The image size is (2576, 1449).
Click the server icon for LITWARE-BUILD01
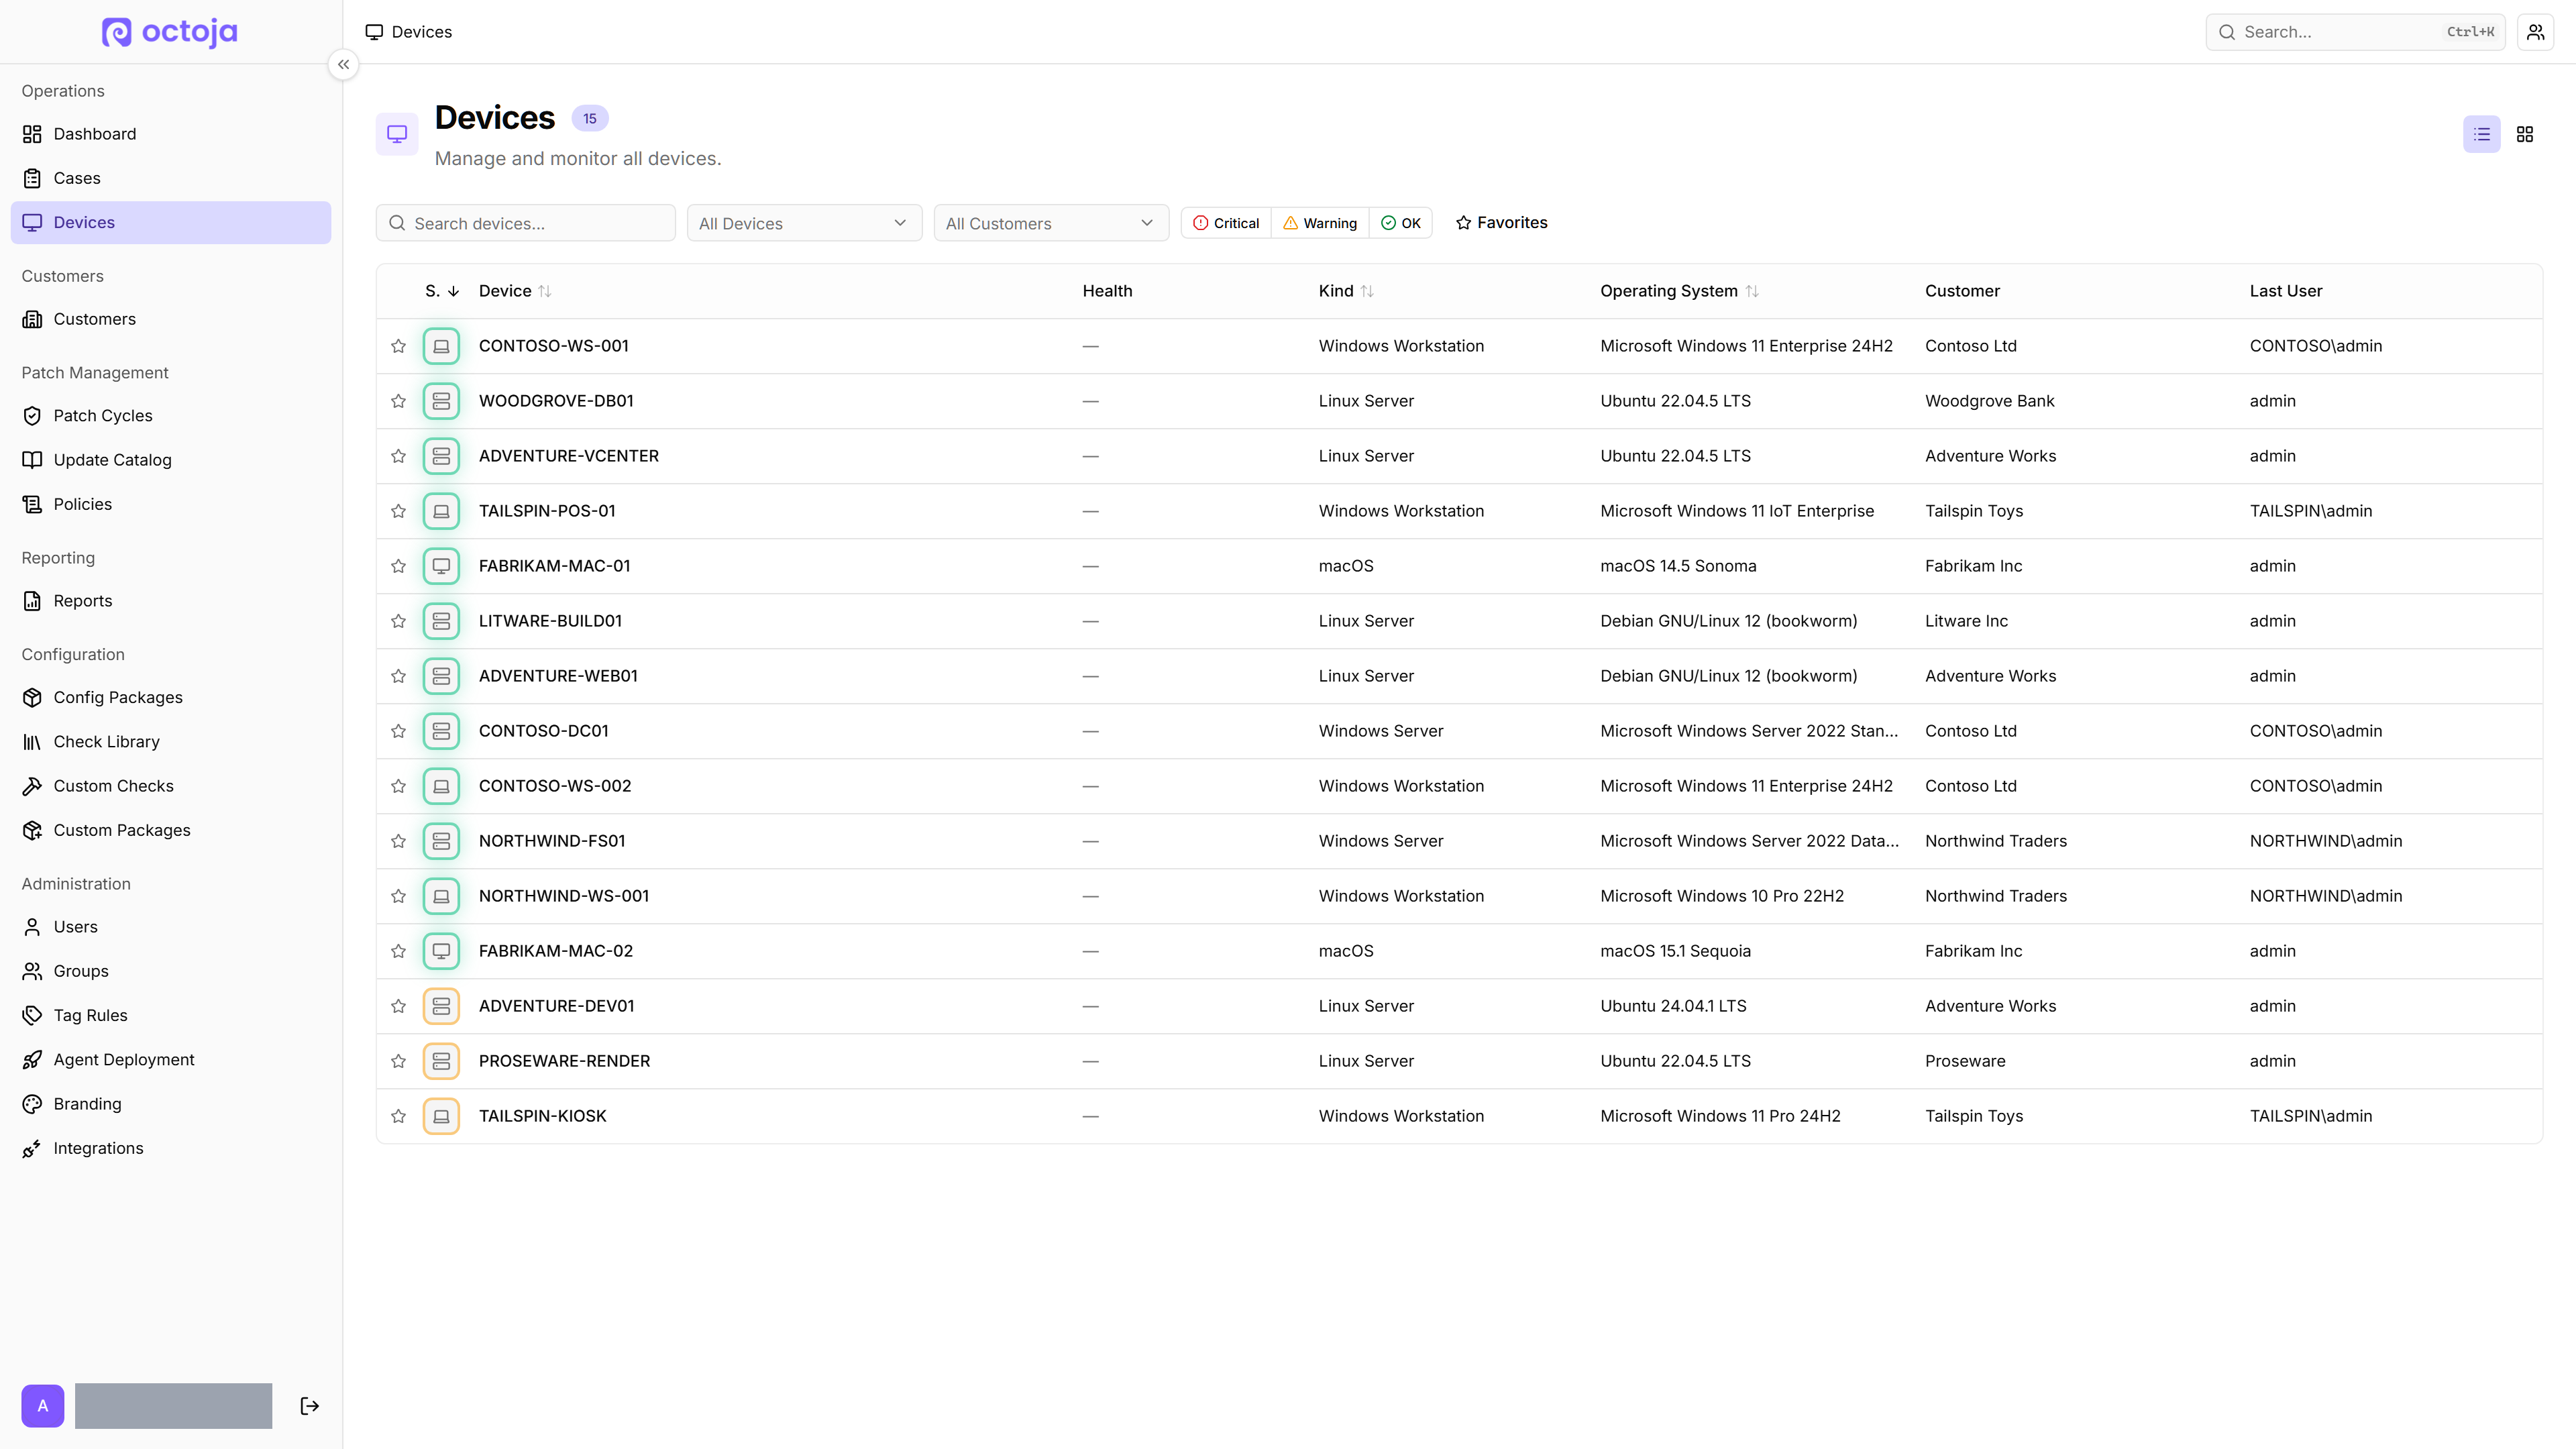pyautogui.click(x=441, y=621)
